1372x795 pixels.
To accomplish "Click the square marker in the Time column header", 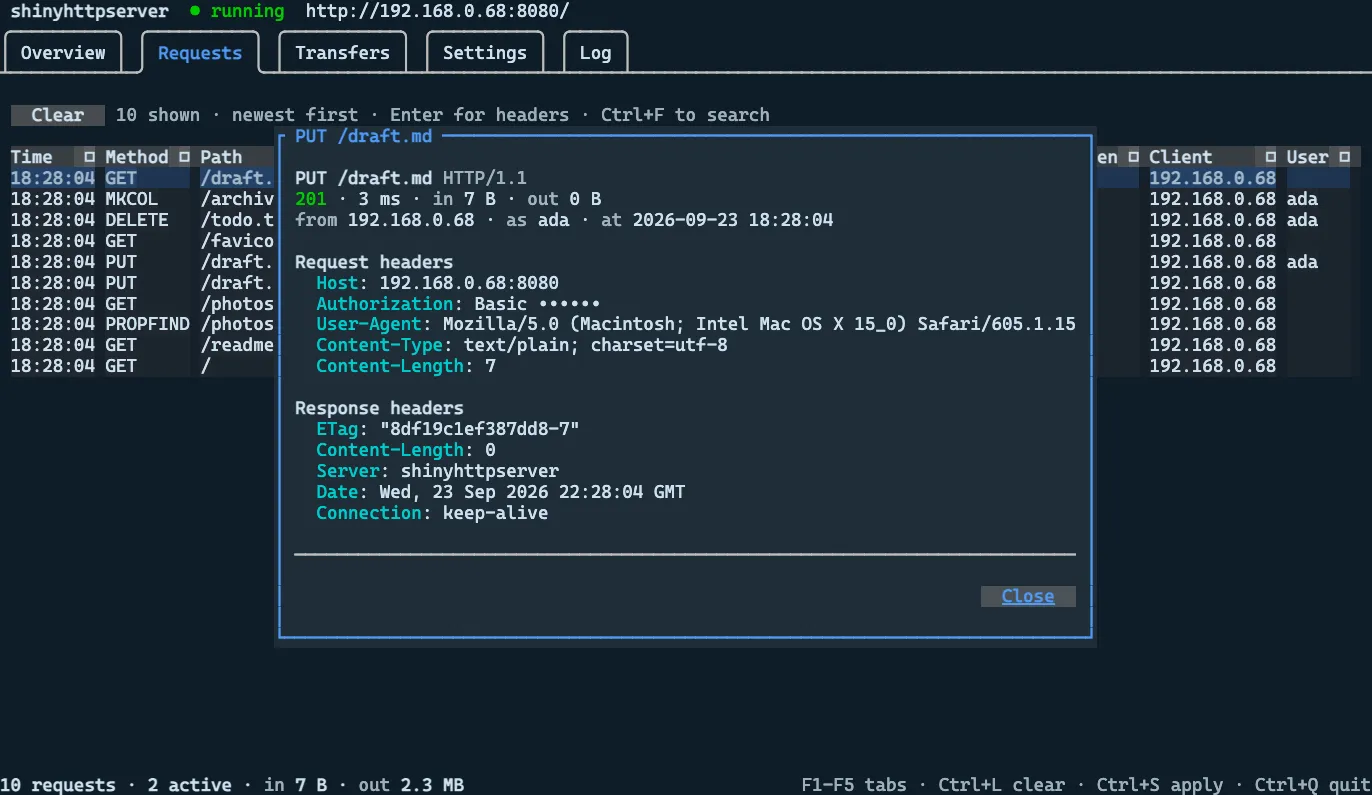I will tap(89, 157).
